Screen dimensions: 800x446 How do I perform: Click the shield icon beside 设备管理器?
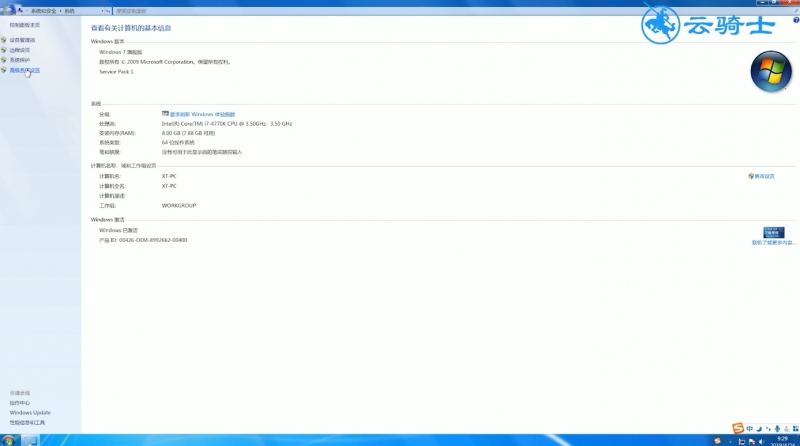tap(4, 40)
